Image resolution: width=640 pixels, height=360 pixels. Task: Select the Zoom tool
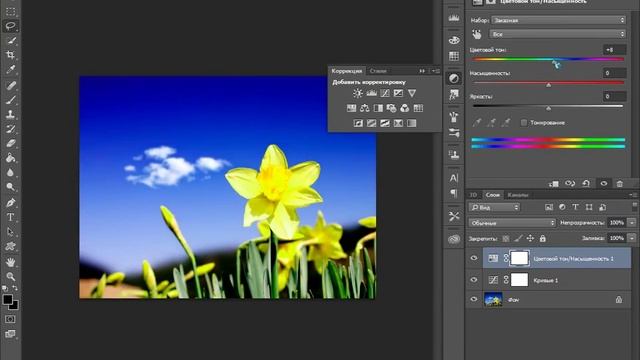(11, 277)
